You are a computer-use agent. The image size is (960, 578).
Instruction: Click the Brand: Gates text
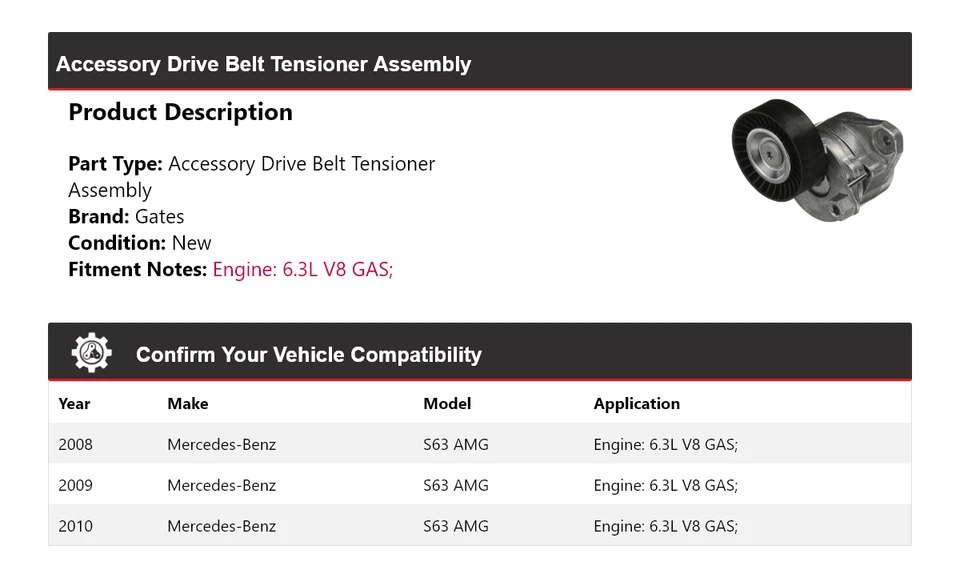126,216
